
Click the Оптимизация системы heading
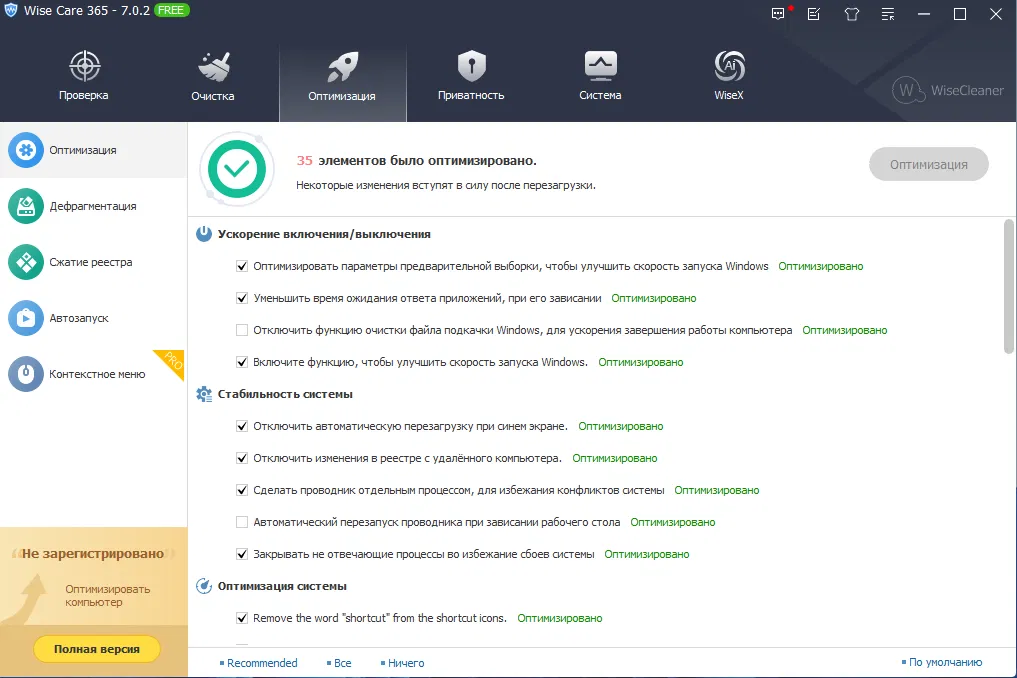[x=282, y=586]
